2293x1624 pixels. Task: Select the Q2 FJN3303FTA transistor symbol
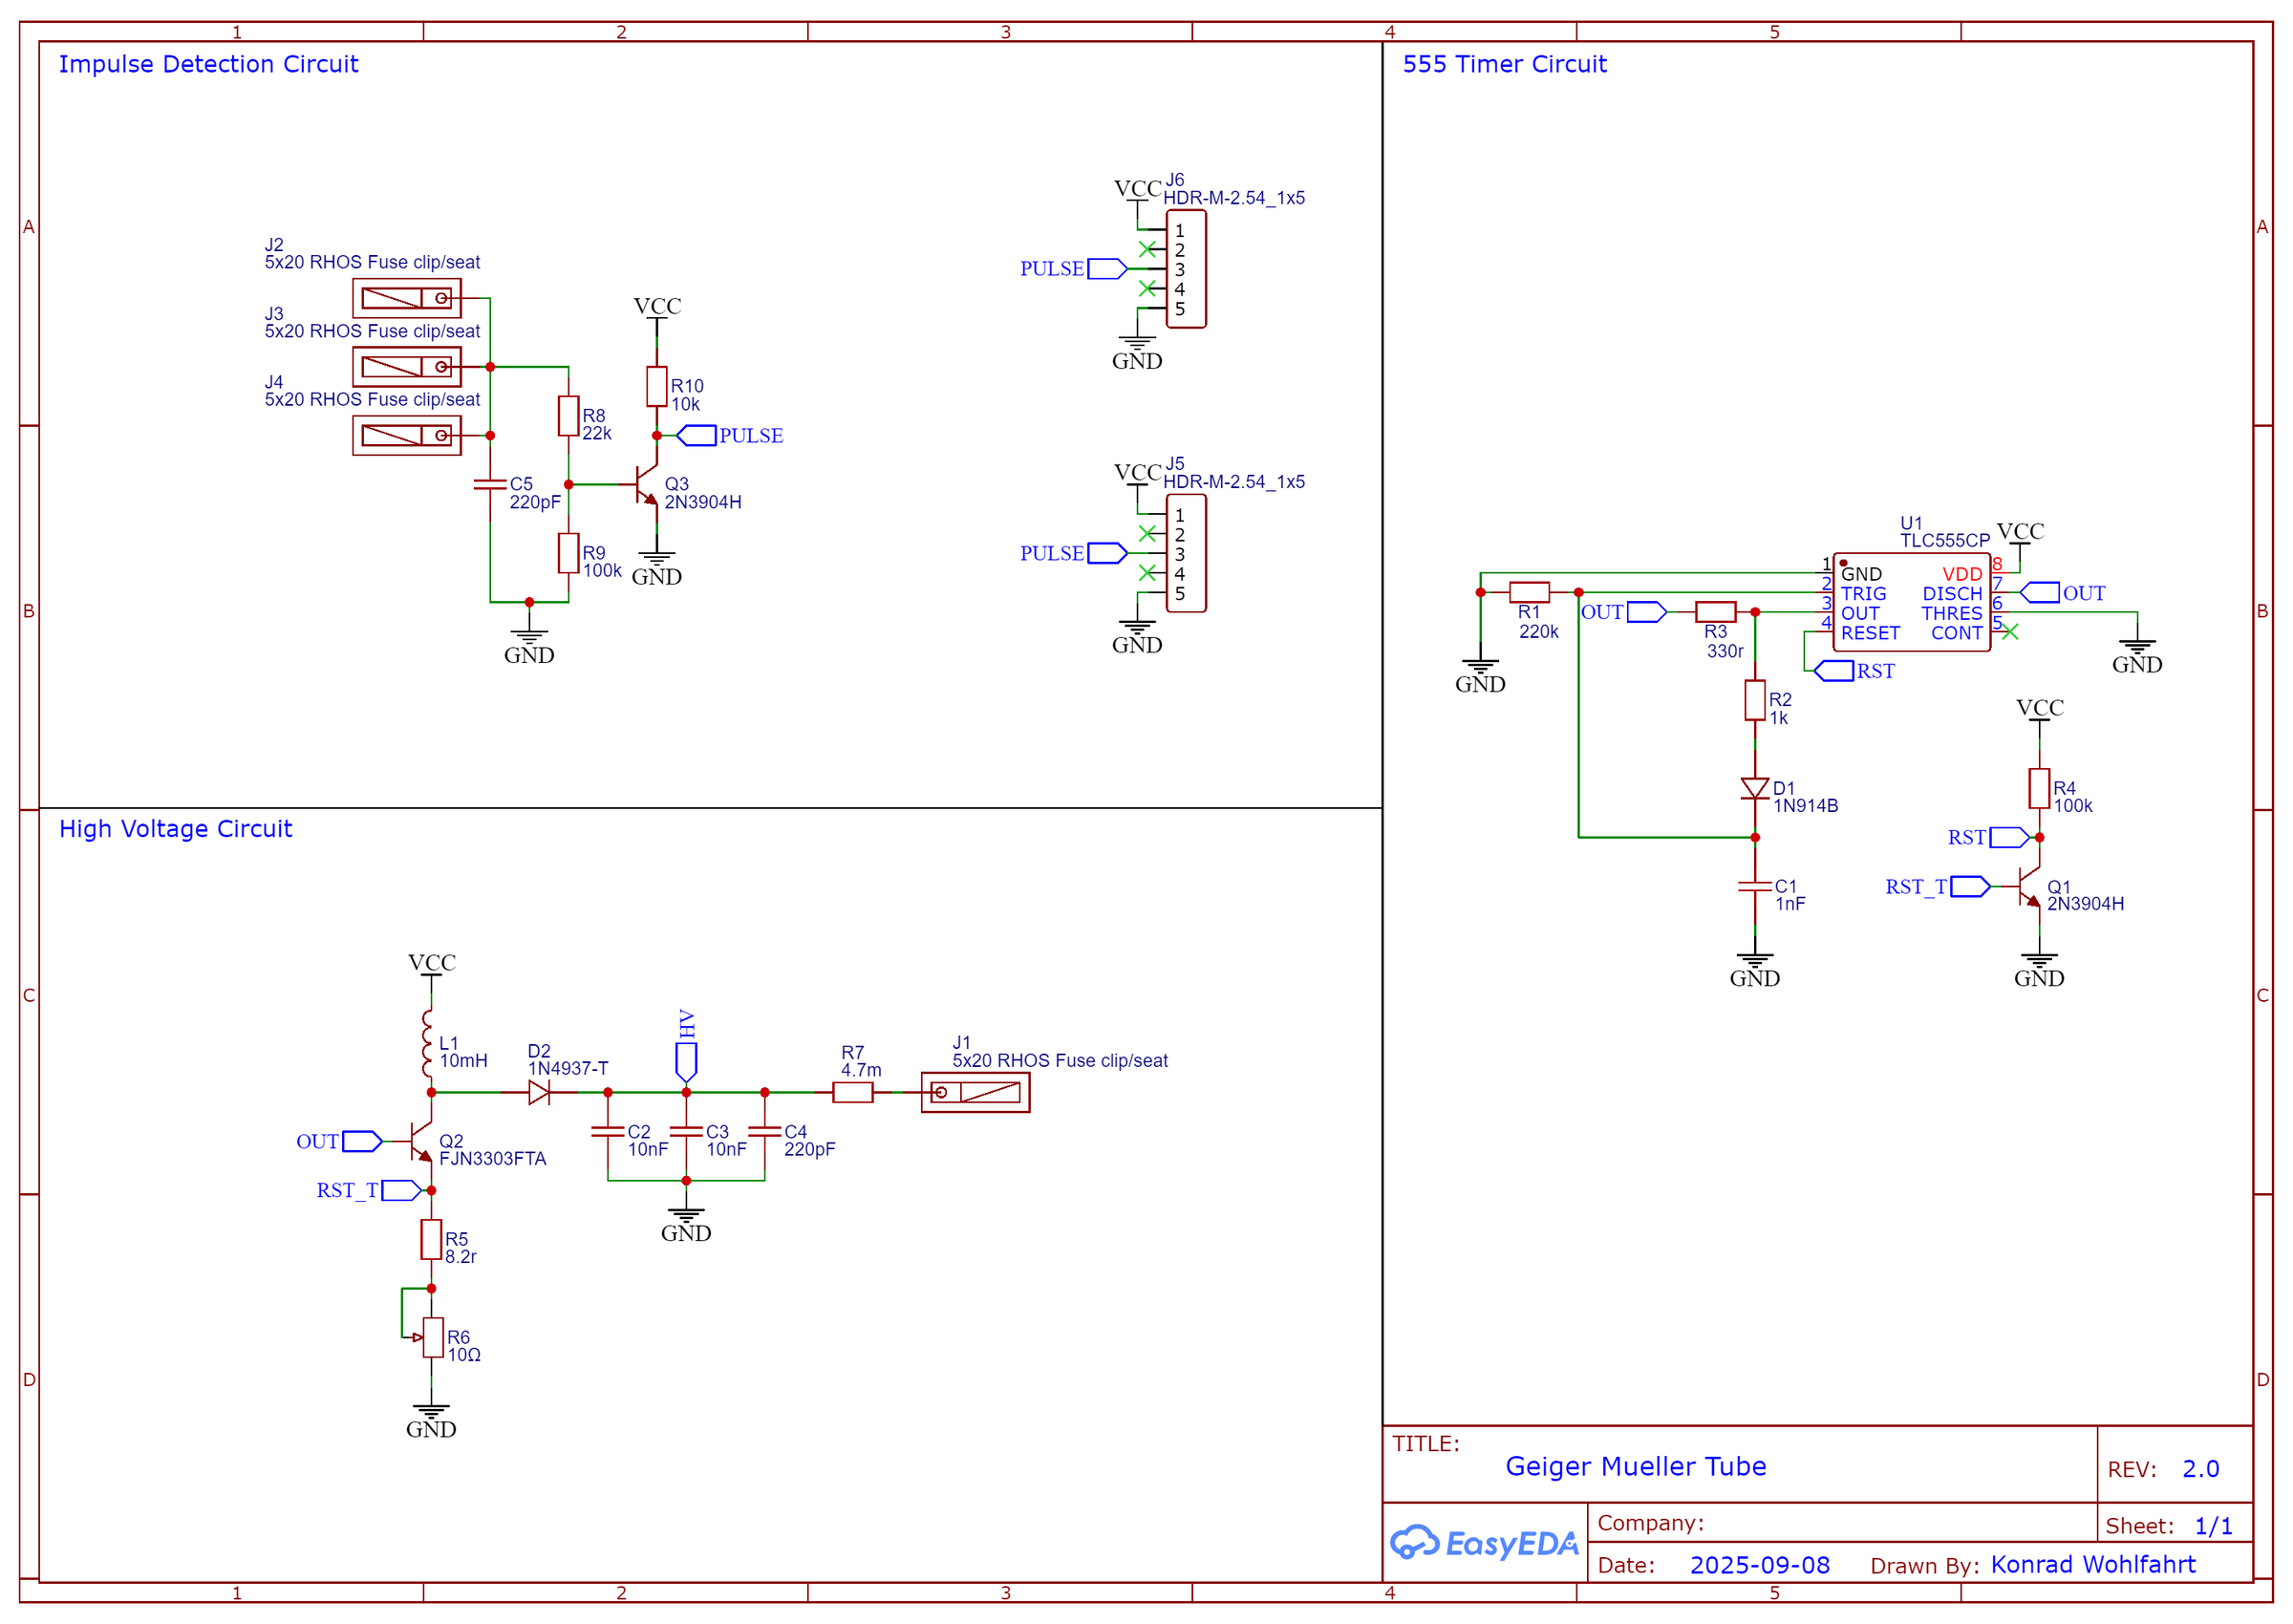tap(421, 1142)
